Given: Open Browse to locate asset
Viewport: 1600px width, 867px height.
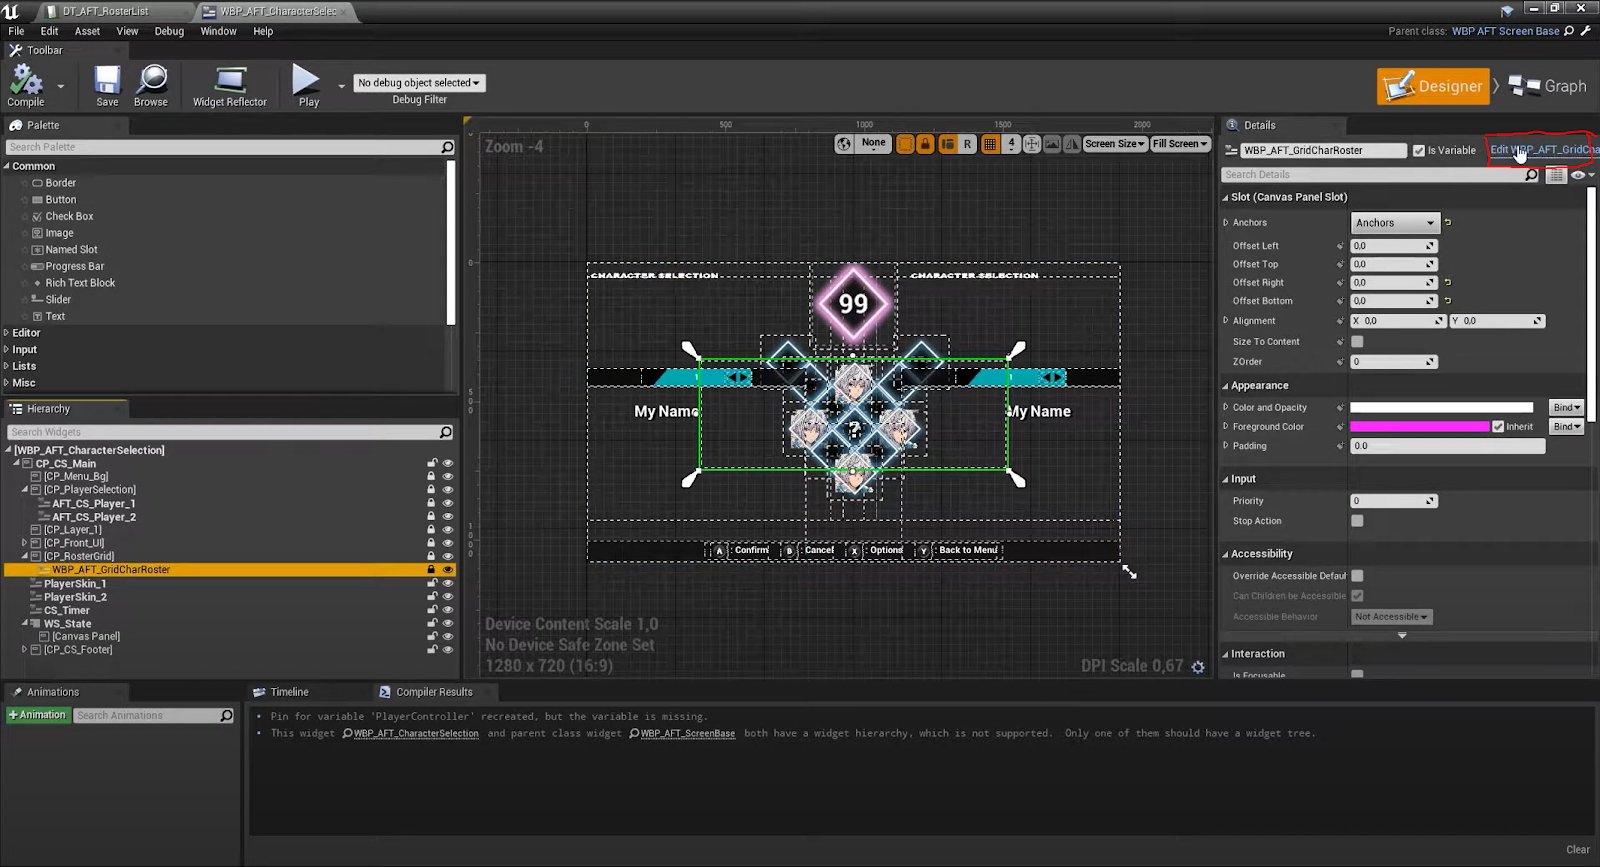Looking at the screenshot, I should click(151, 81).
